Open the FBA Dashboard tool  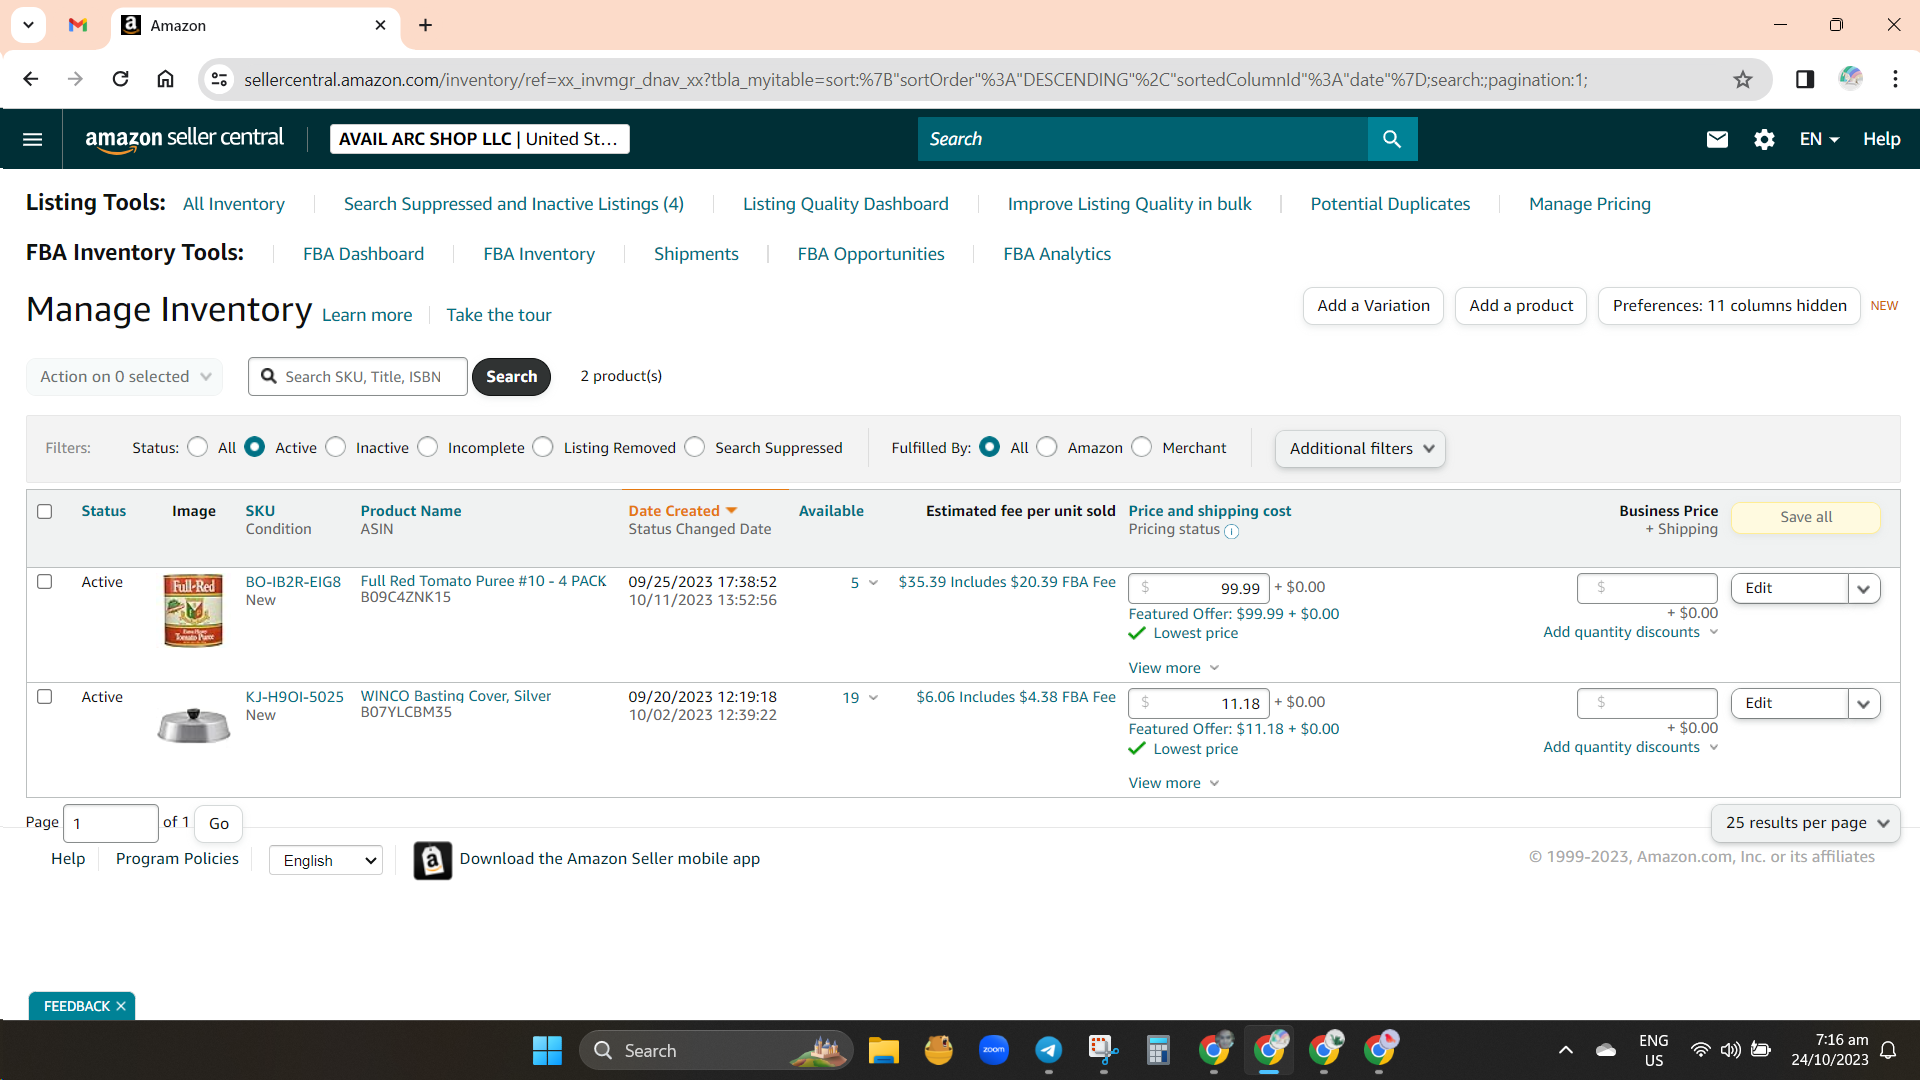tap(364, 254)
